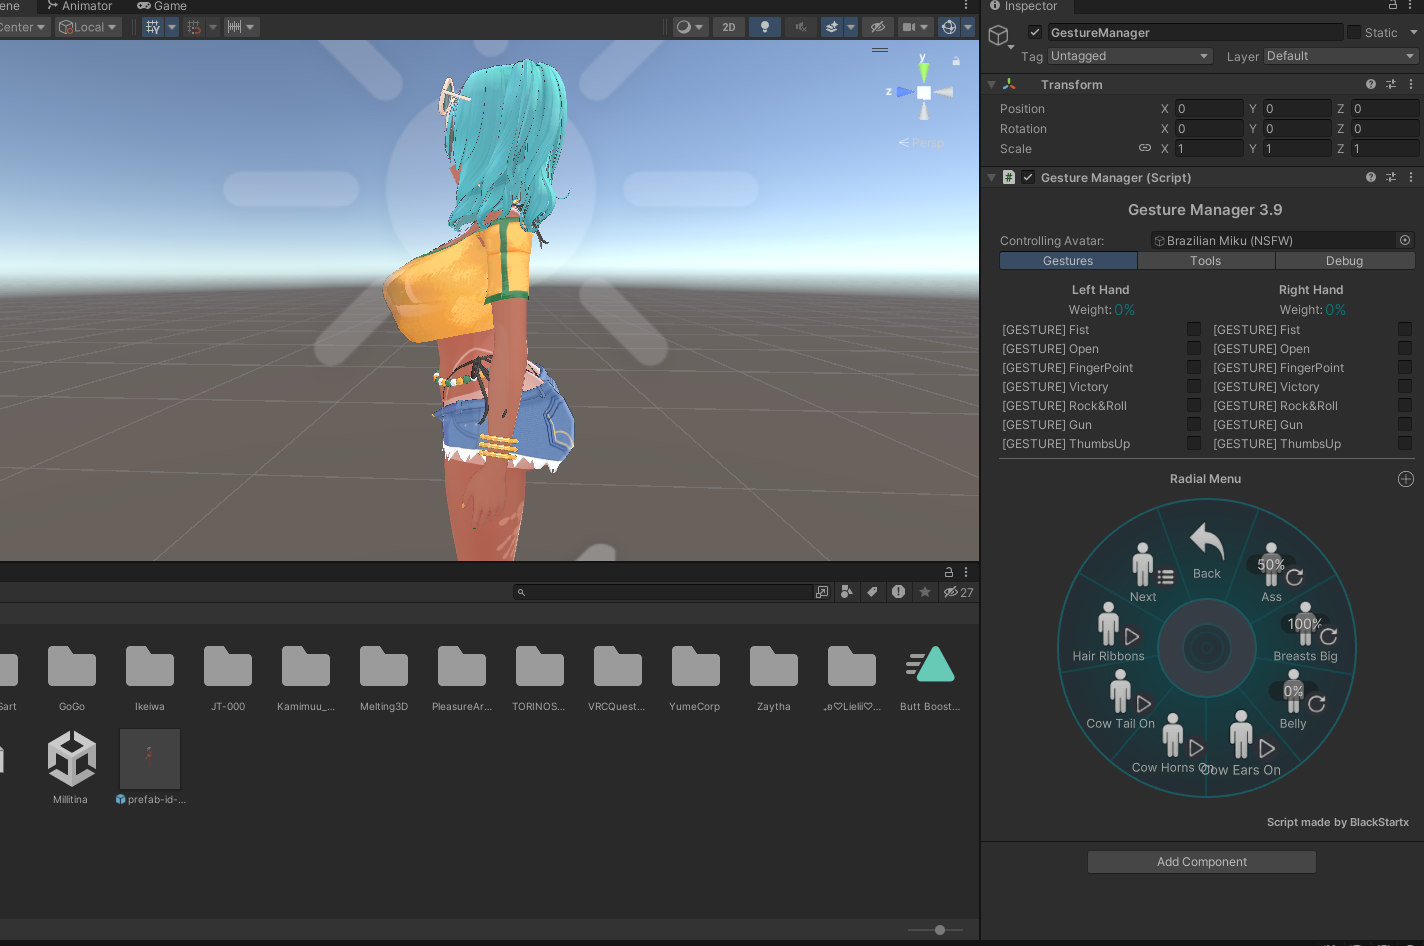Pick avatar via Controlling Avatar object picker icon
Image resolution: width=1424 pixels, height=946 pixels.
1405,241
